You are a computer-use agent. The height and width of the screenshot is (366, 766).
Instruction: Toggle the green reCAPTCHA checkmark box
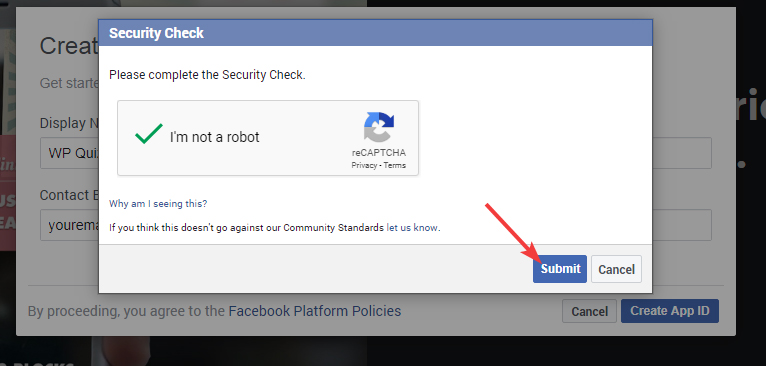click(149, 134)
